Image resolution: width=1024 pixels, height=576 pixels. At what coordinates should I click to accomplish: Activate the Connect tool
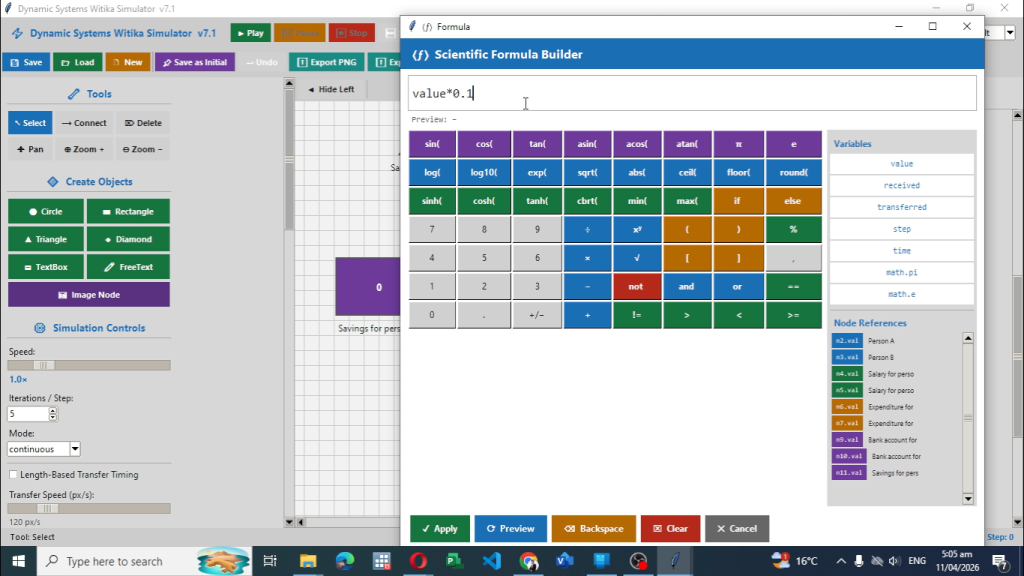pos(84,123)
